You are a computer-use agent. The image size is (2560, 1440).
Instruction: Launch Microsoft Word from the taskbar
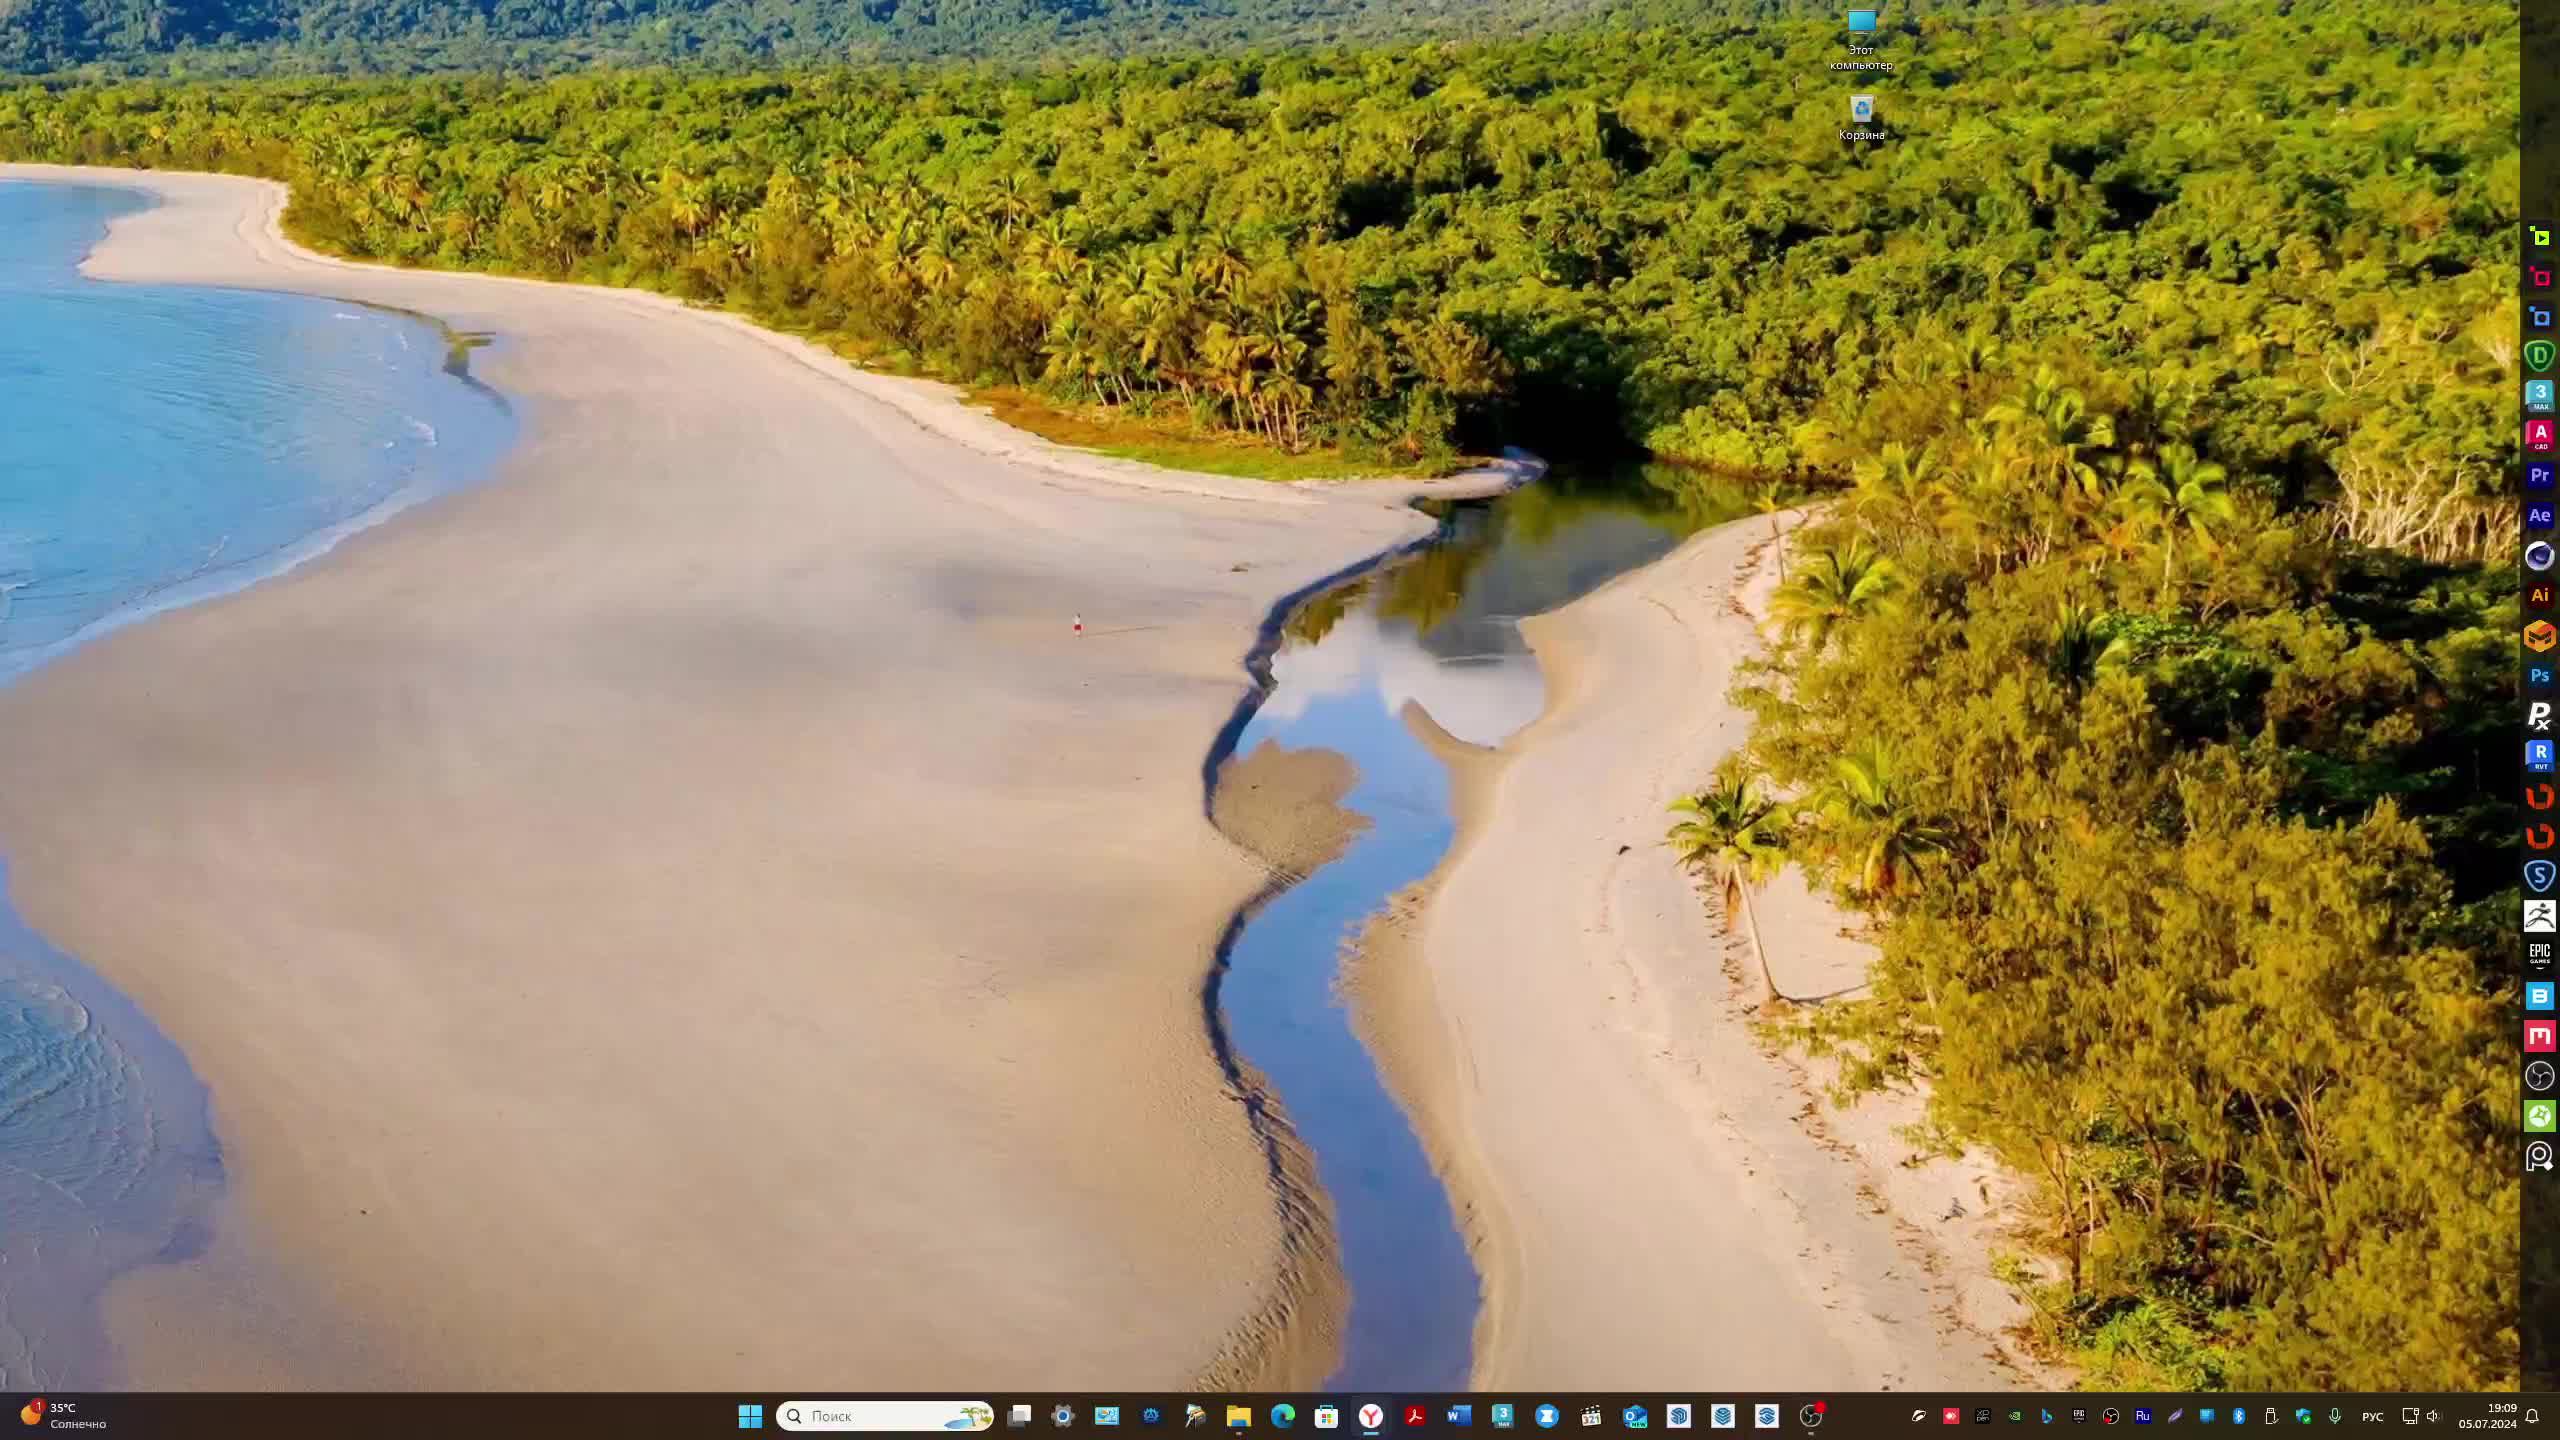(x=1458, y=1416)
